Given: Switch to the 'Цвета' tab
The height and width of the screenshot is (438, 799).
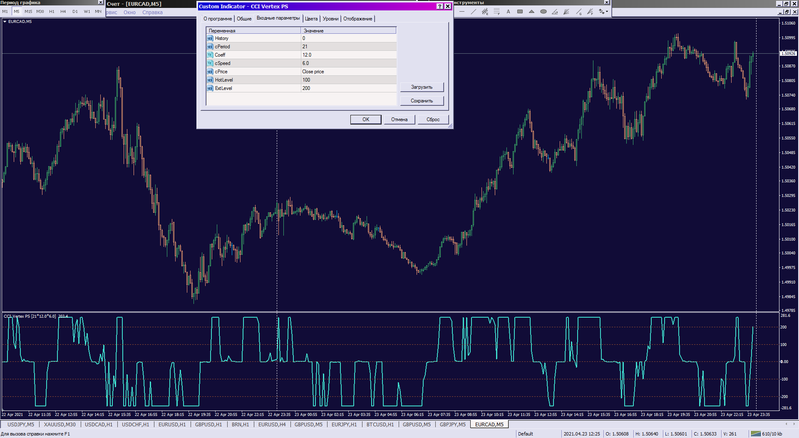Looking at the screenshot, I should 312,19.
